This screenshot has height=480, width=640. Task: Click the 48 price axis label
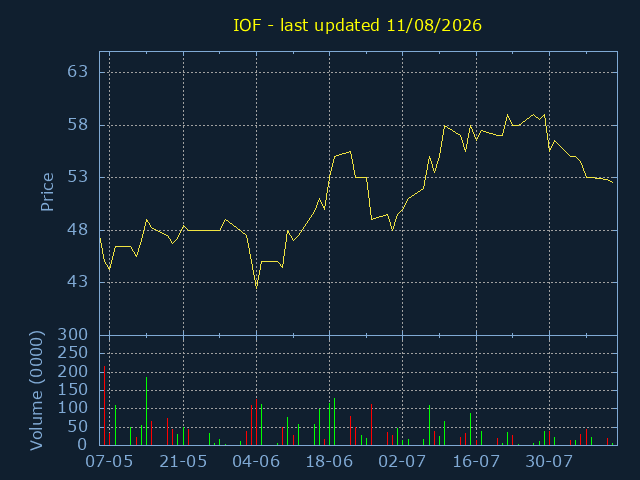[x=78, y=230]
